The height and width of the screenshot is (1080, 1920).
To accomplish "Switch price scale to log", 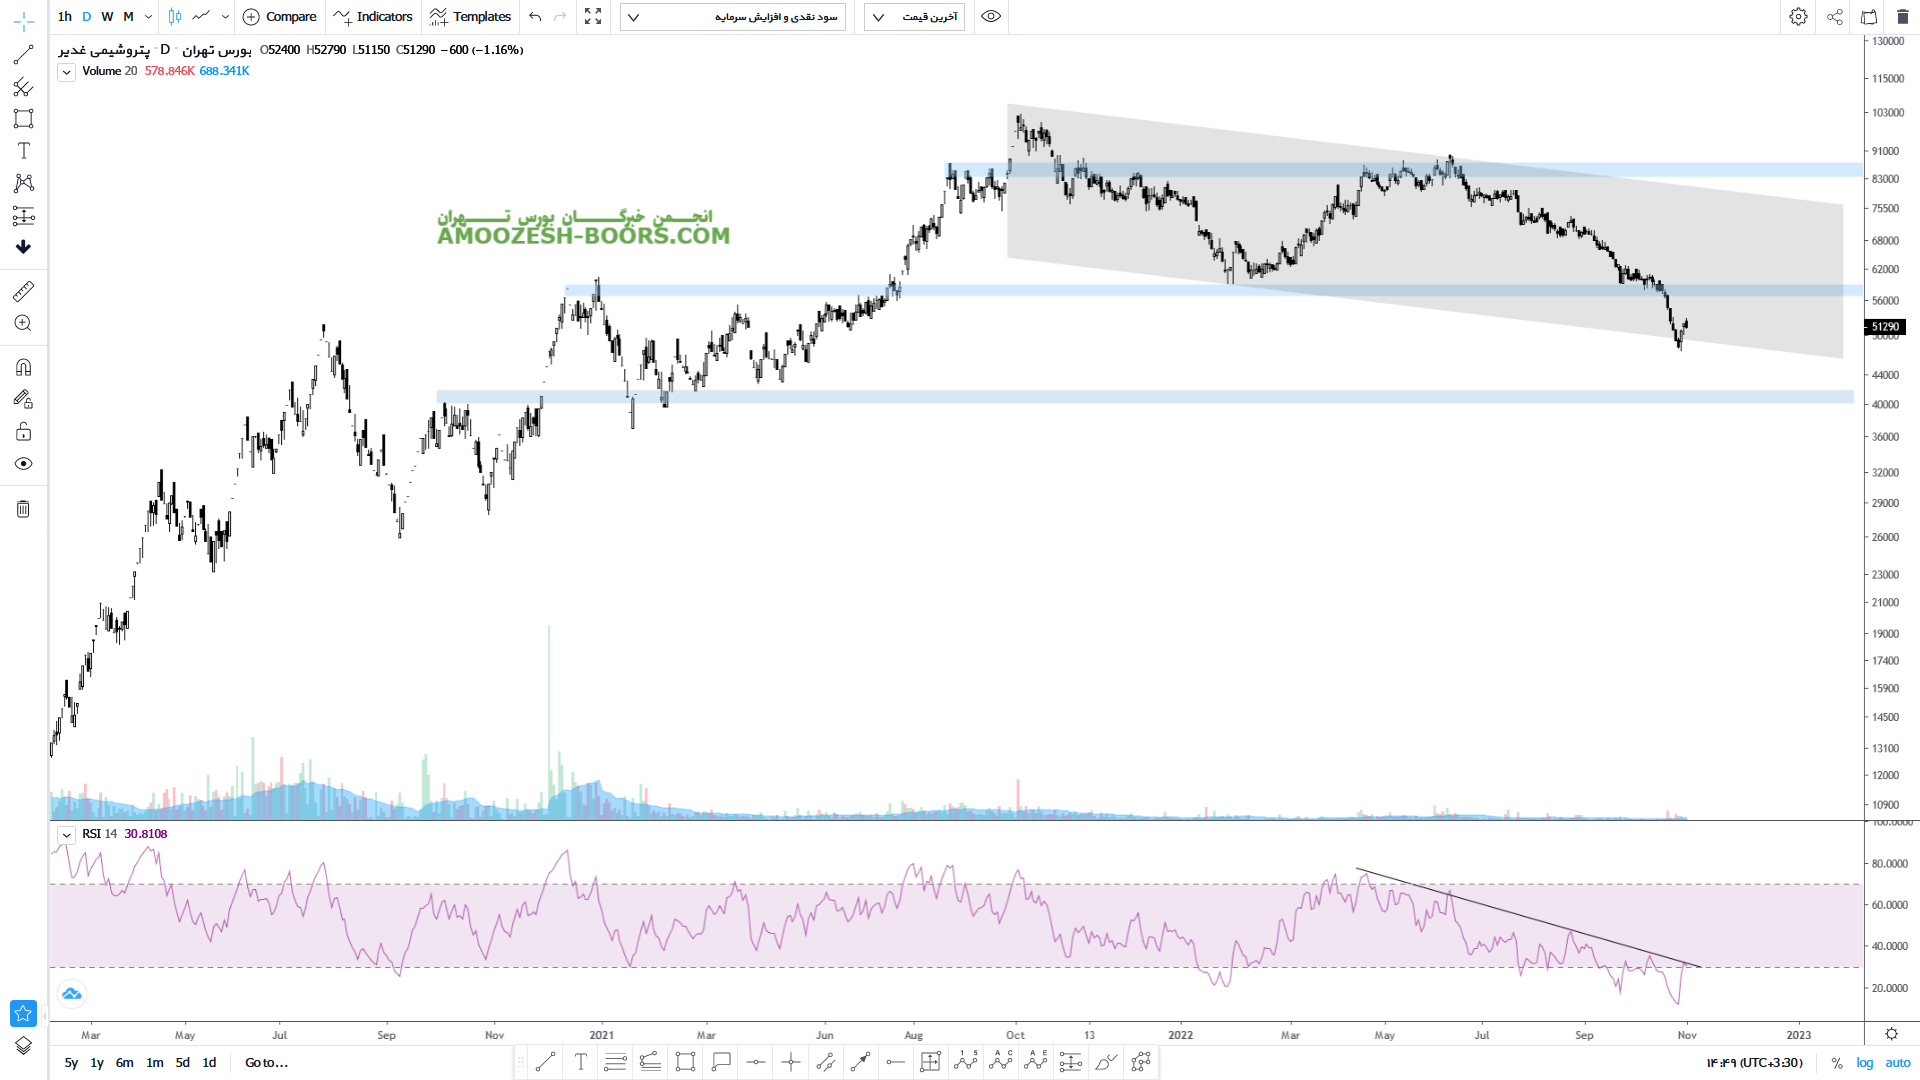I will [x=1865, y=1063].
